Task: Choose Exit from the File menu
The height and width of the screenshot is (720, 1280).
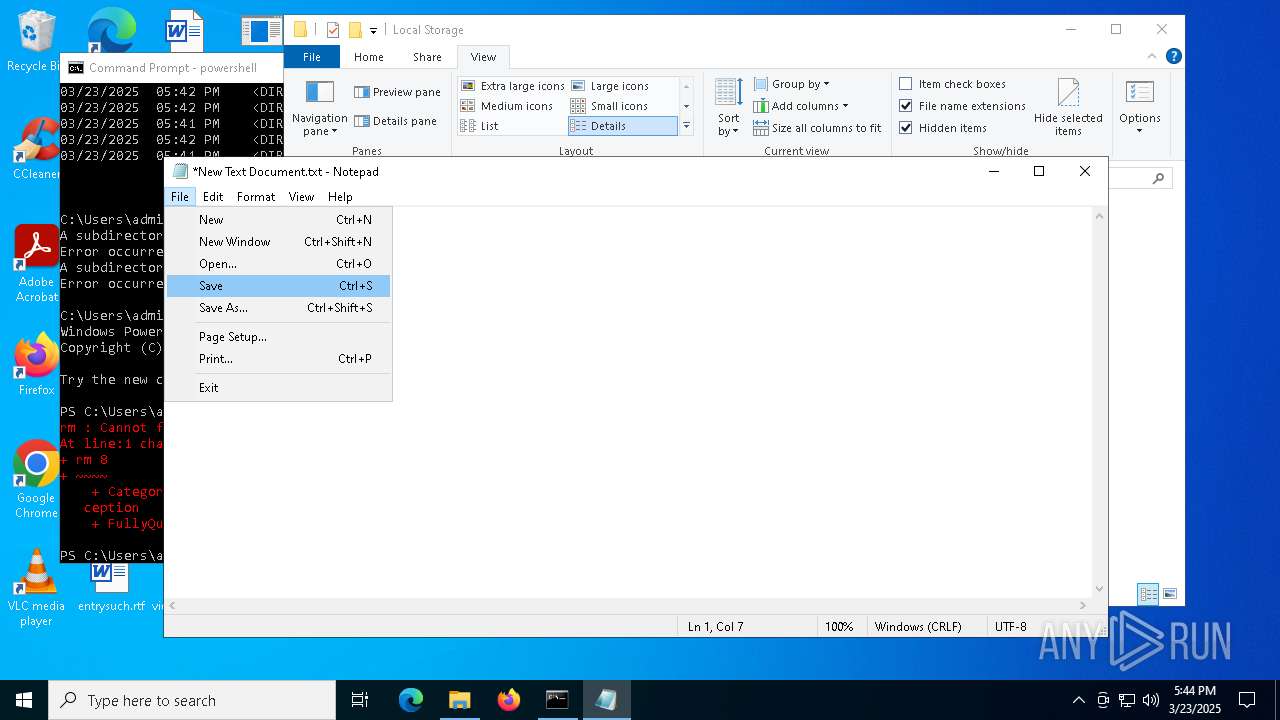Action: [278, 388]
